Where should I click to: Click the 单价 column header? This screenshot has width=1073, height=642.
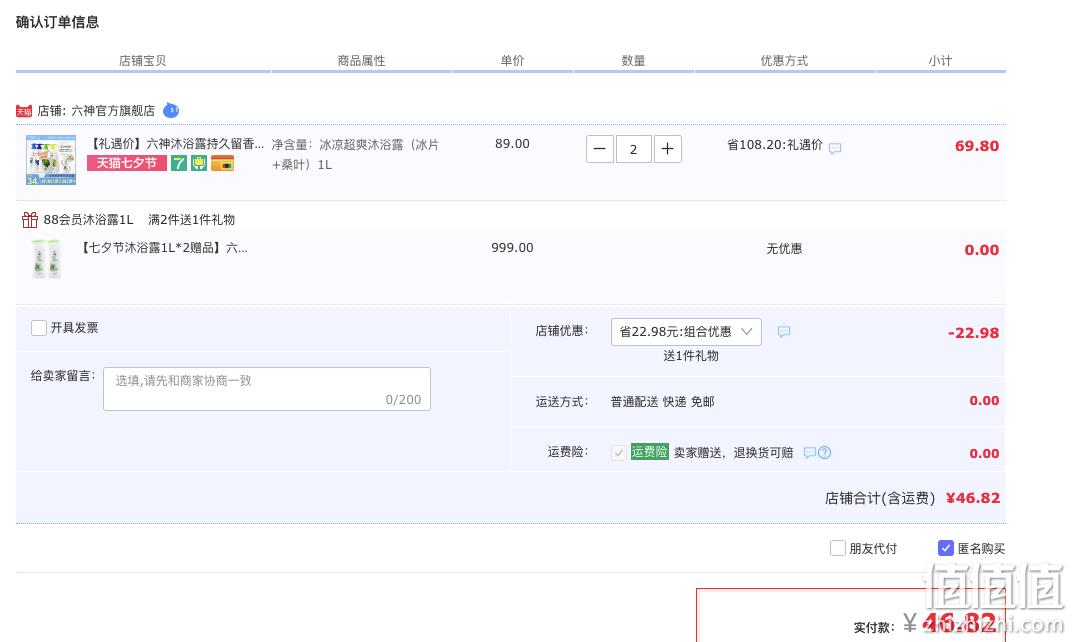coord(512,61)
